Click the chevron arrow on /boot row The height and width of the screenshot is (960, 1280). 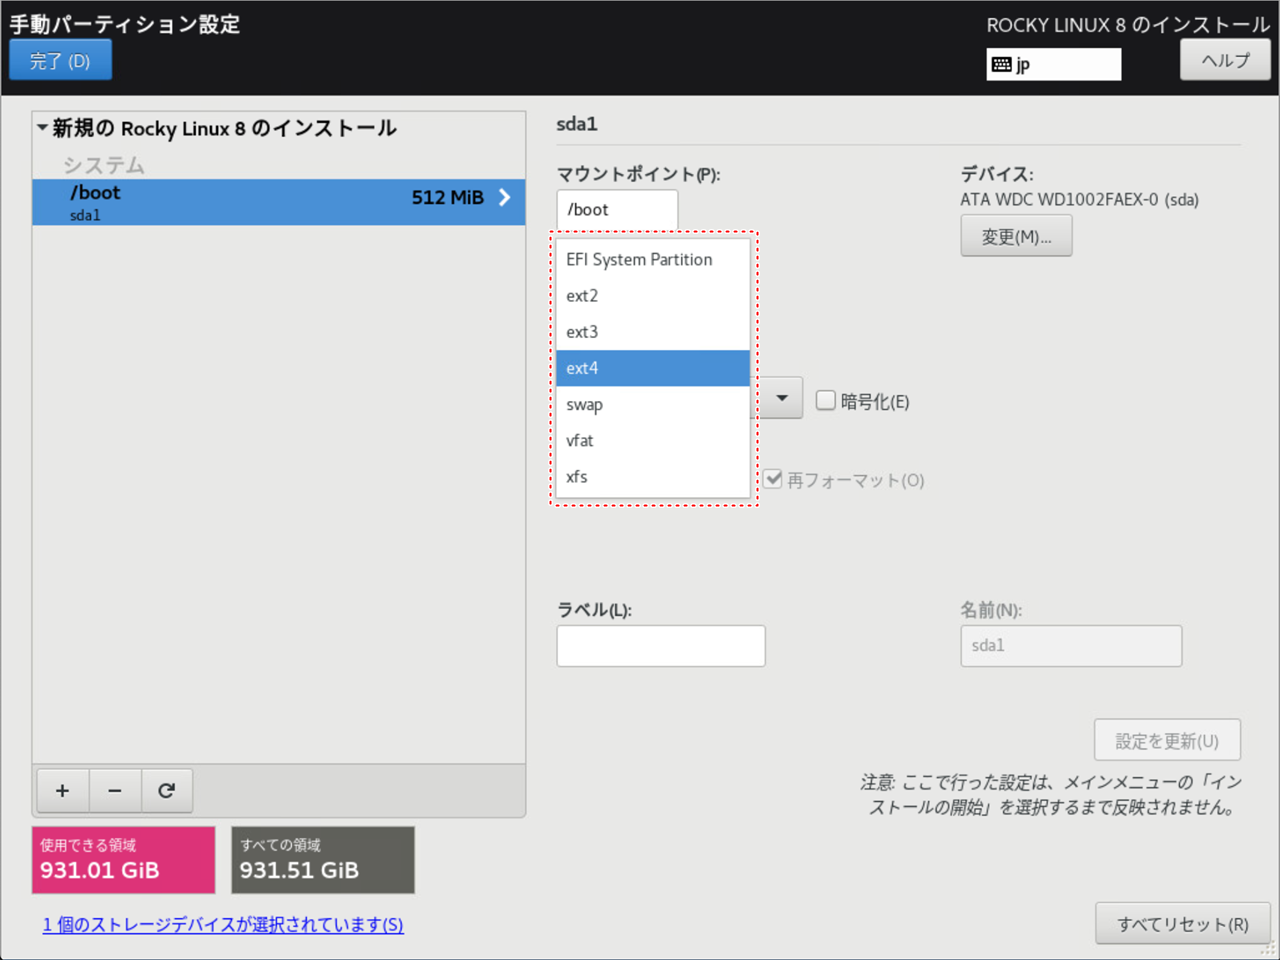504,197
